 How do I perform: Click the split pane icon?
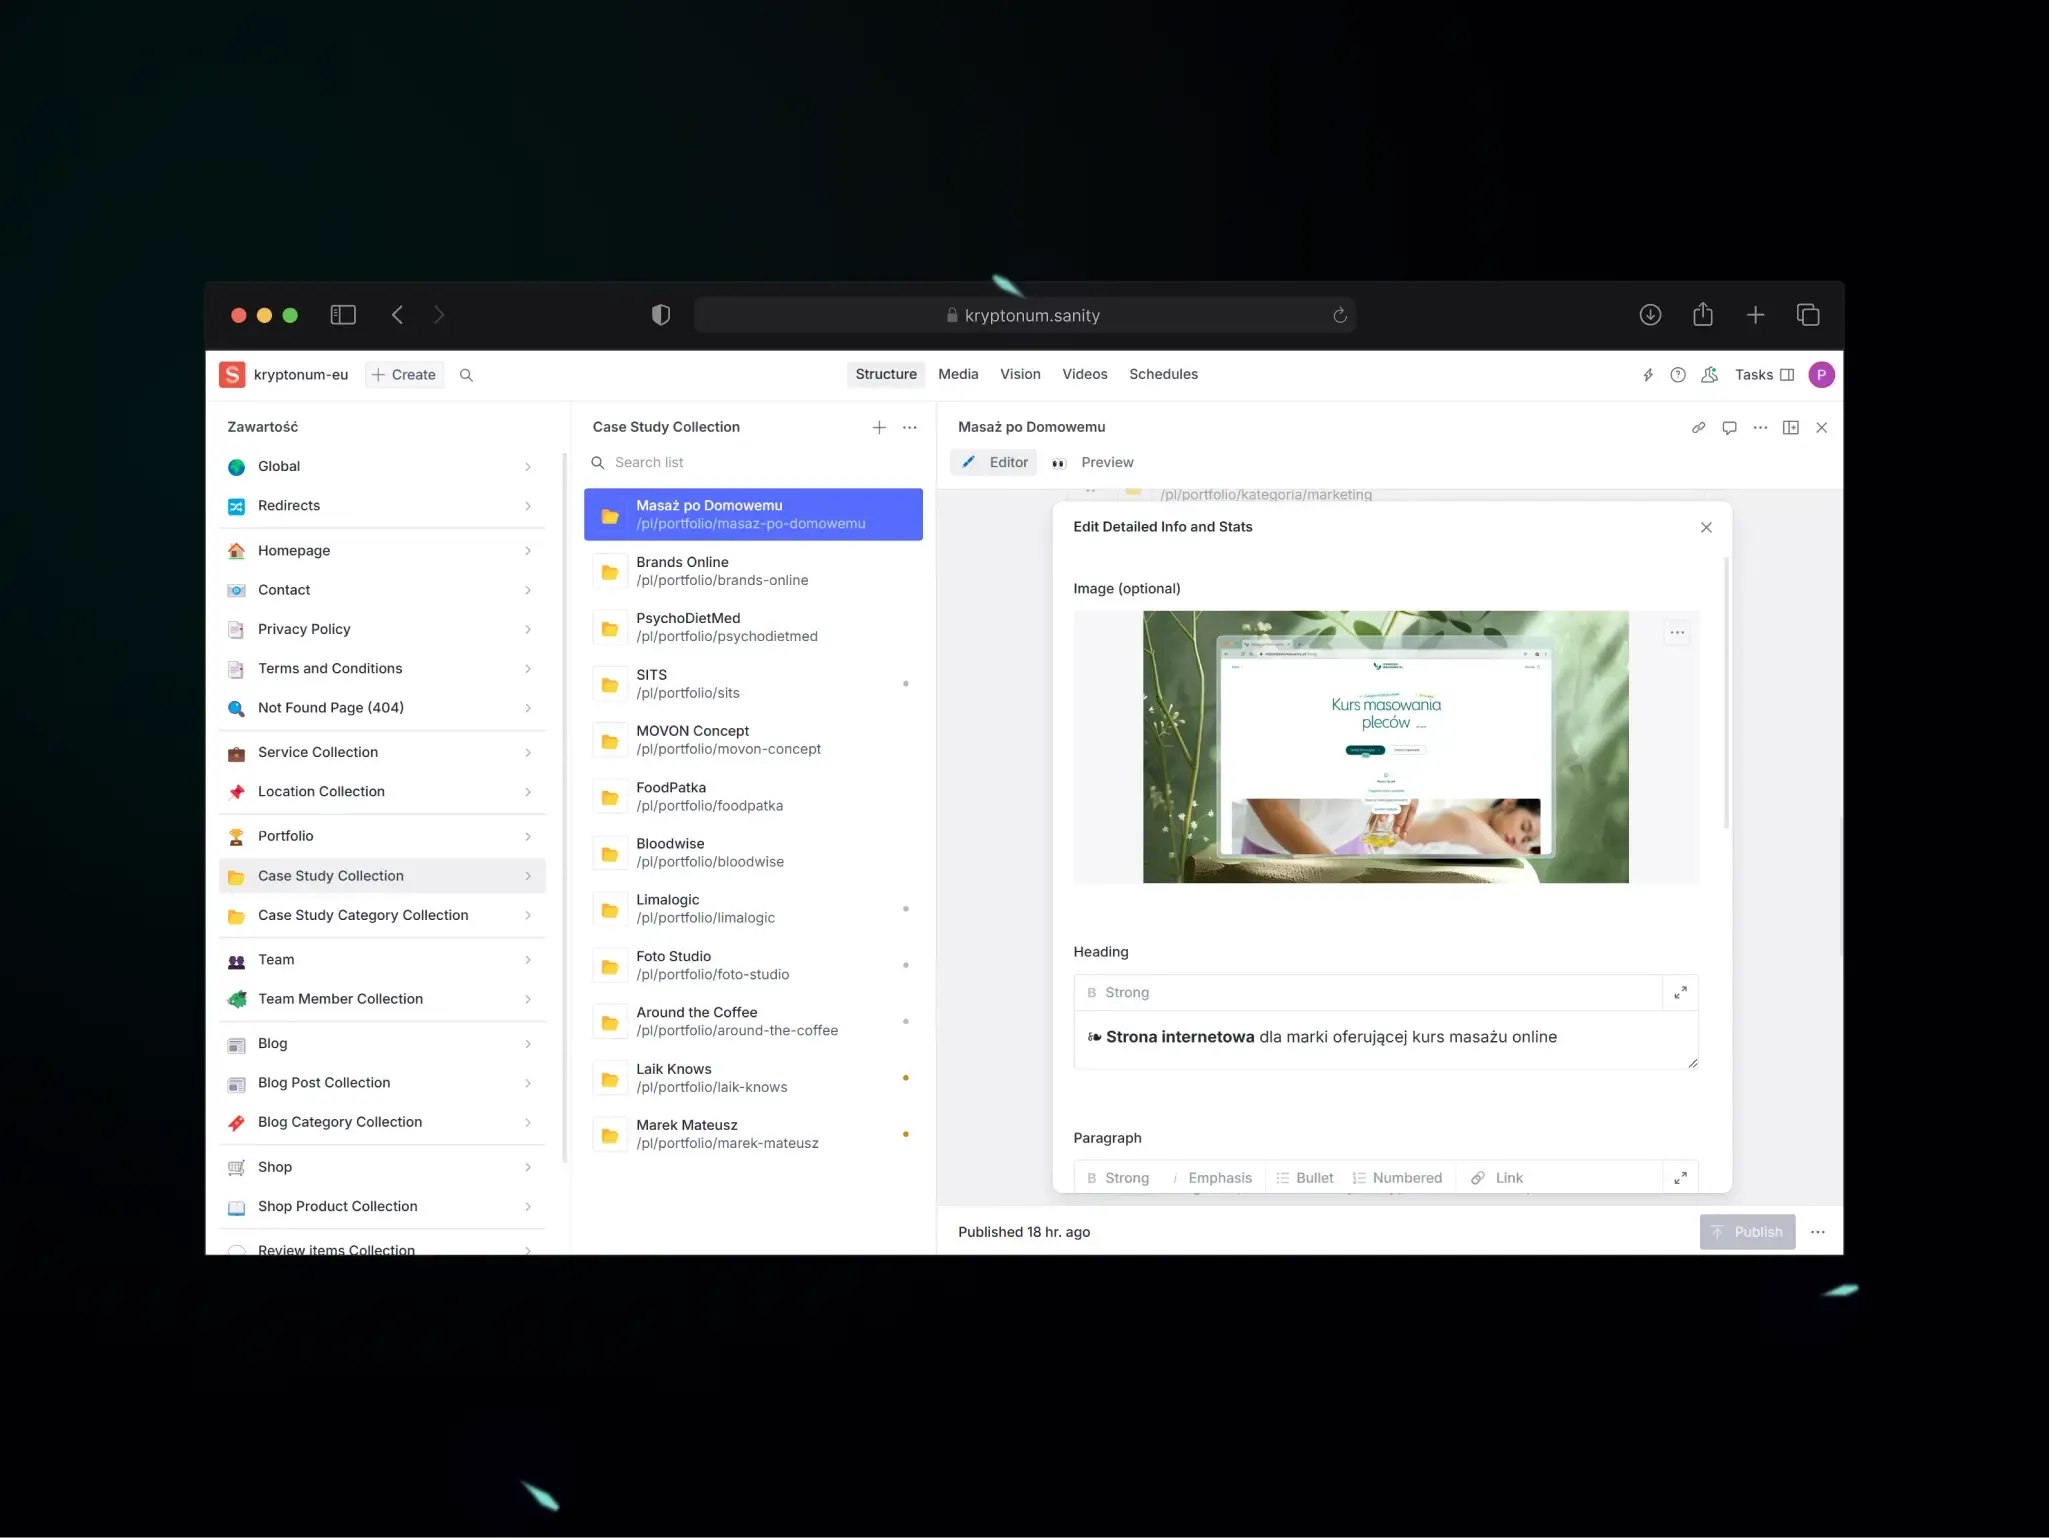point(1790,428)
